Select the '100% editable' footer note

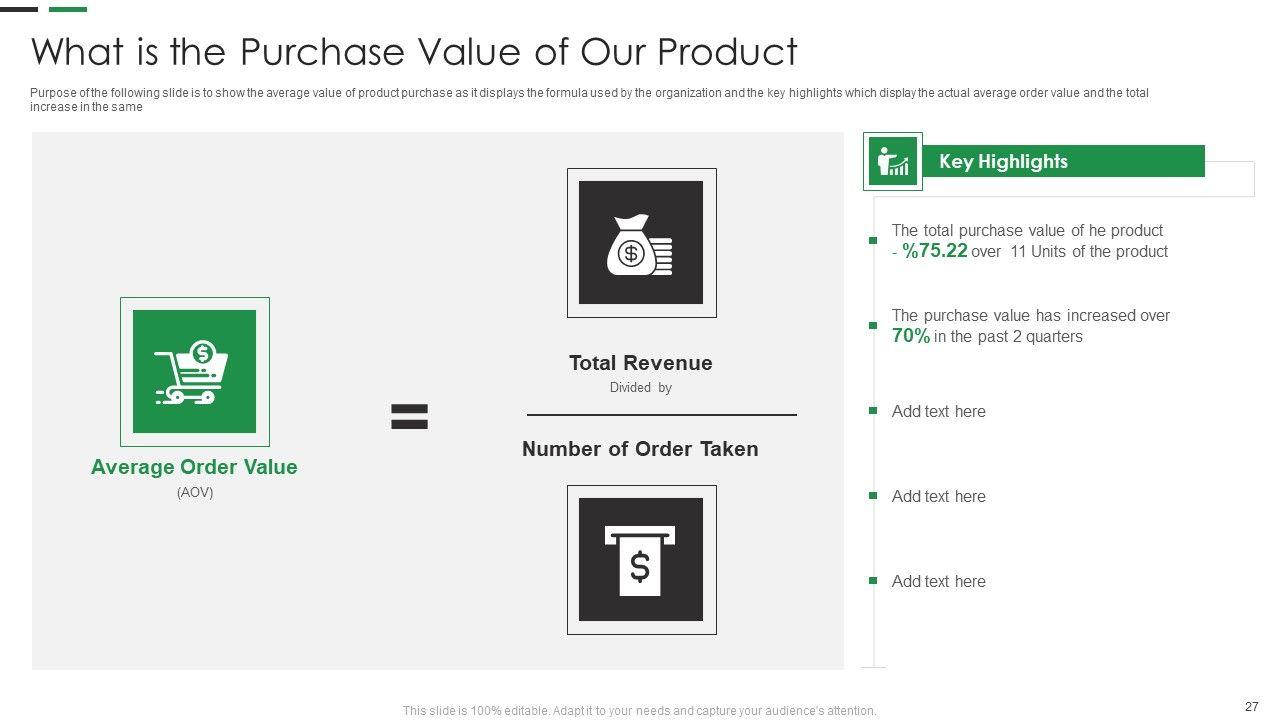click(640, 711)
